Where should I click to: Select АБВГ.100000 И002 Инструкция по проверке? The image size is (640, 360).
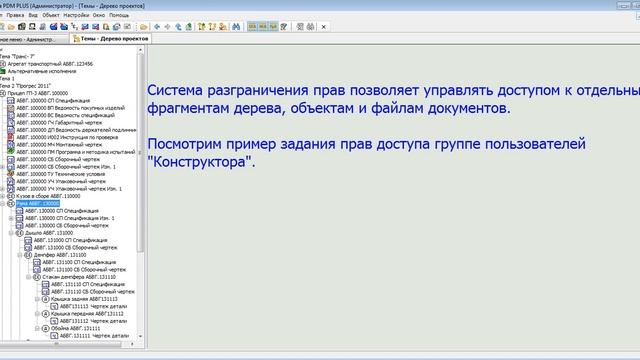(x=67, y=138)
